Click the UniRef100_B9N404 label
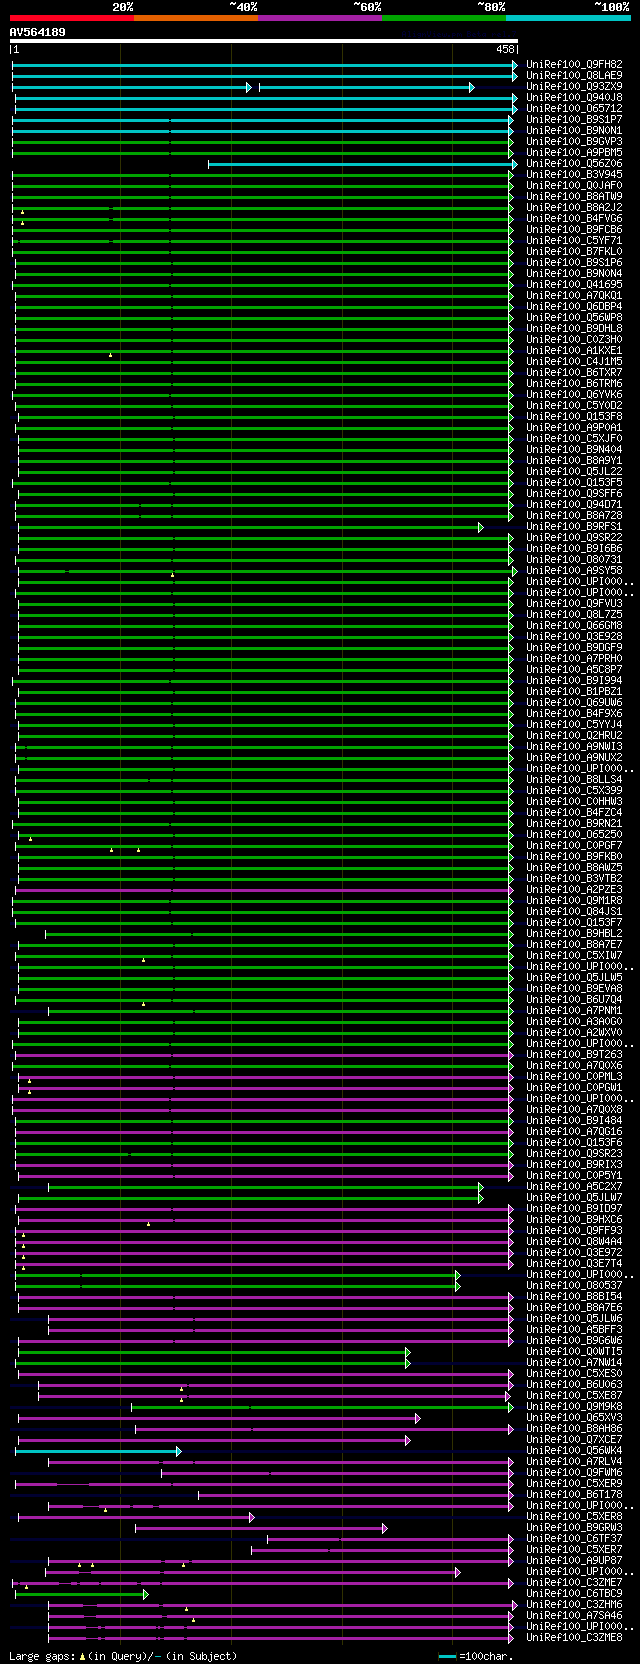This screenshot has width=640, height=1664. [x=574, y=450]
